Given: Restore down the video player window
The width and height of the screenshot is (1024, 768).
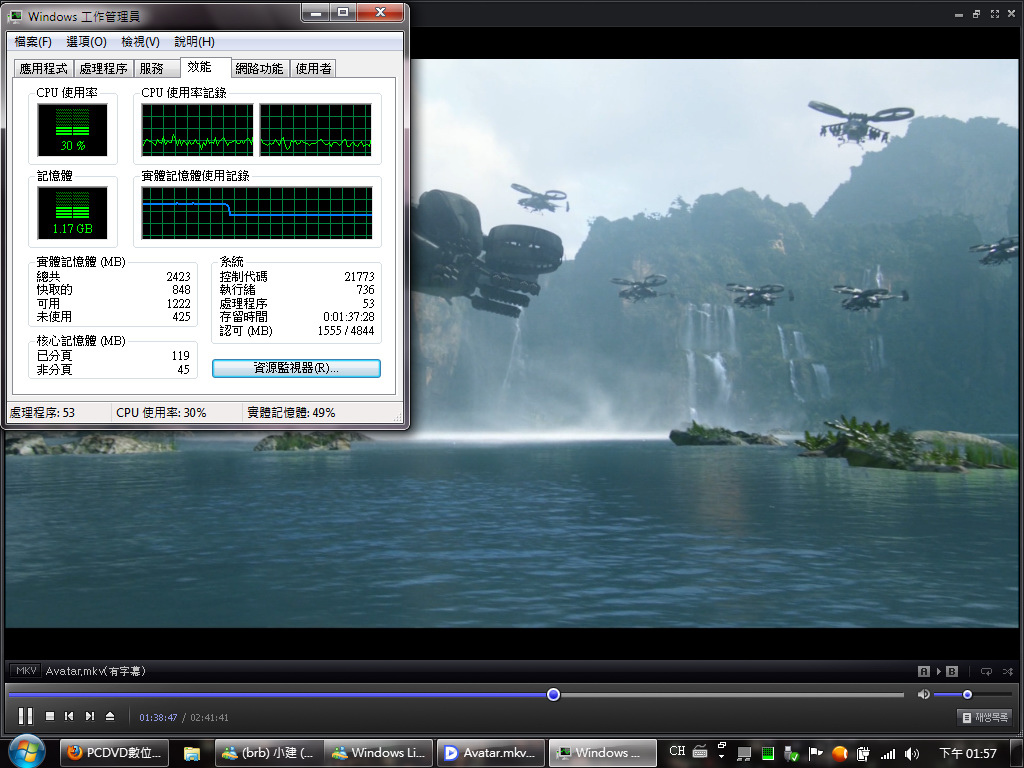Looking at the screenshot, I should (x=976, y=14).
